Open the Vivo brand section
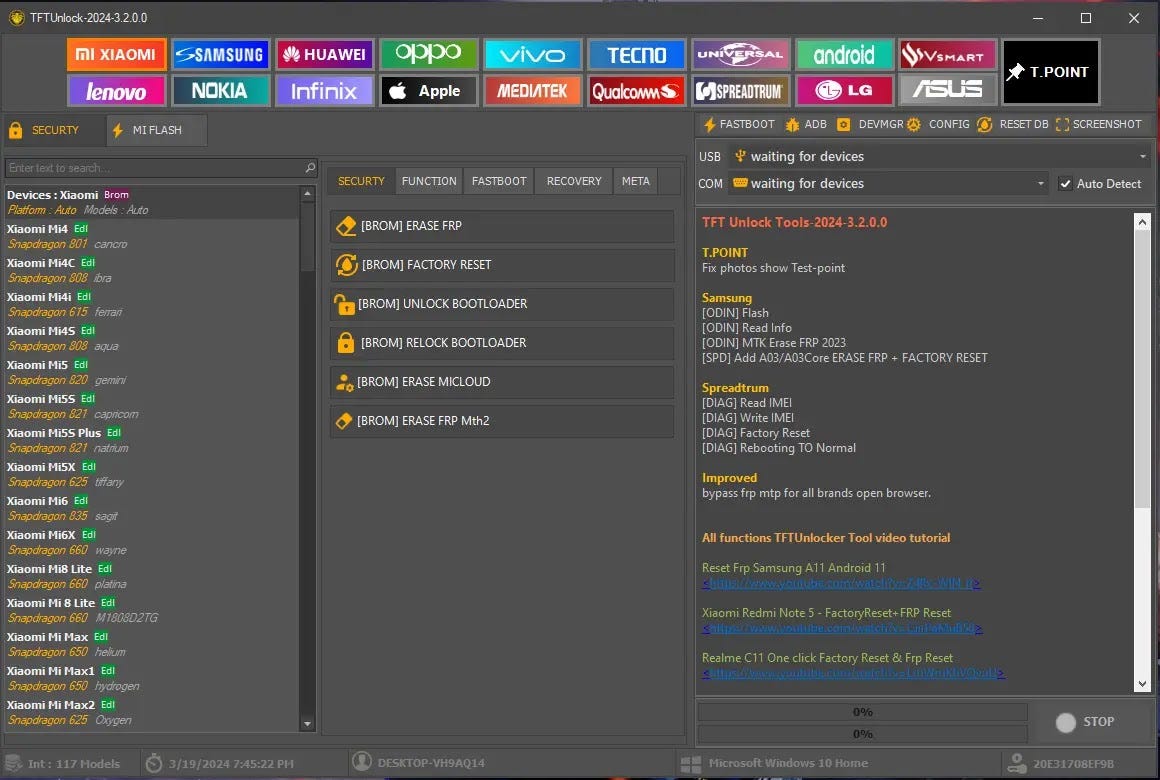The width and height of the screenshot is (1160, 780). pos(532,55)
